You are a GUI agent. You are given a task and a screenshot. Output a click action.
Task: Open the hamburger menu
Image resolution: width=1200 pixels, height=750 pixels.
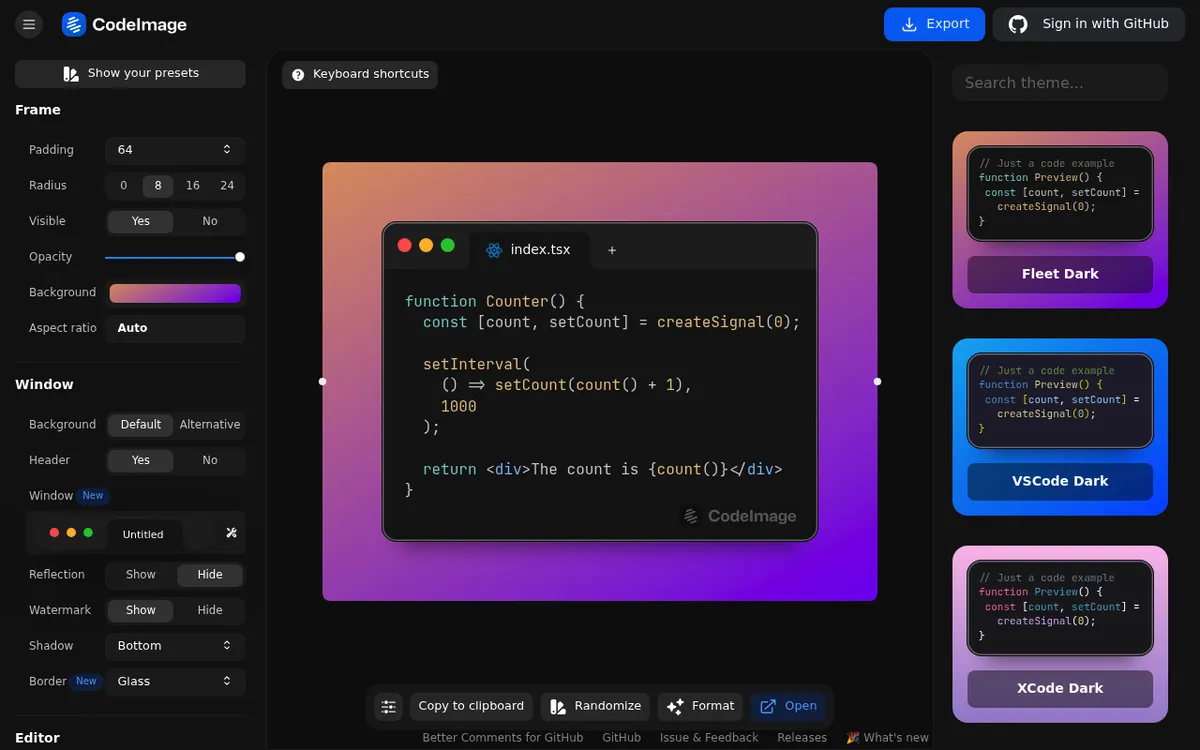tap(29, 24)
